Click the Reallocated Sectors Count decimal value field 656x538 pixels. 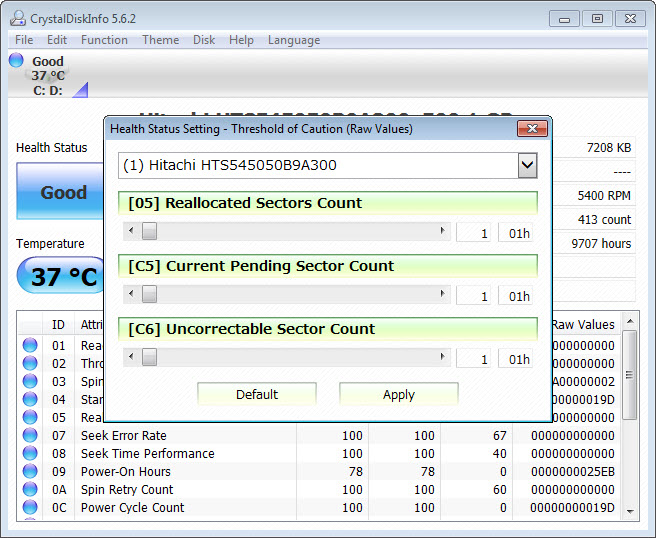(474, 233)
